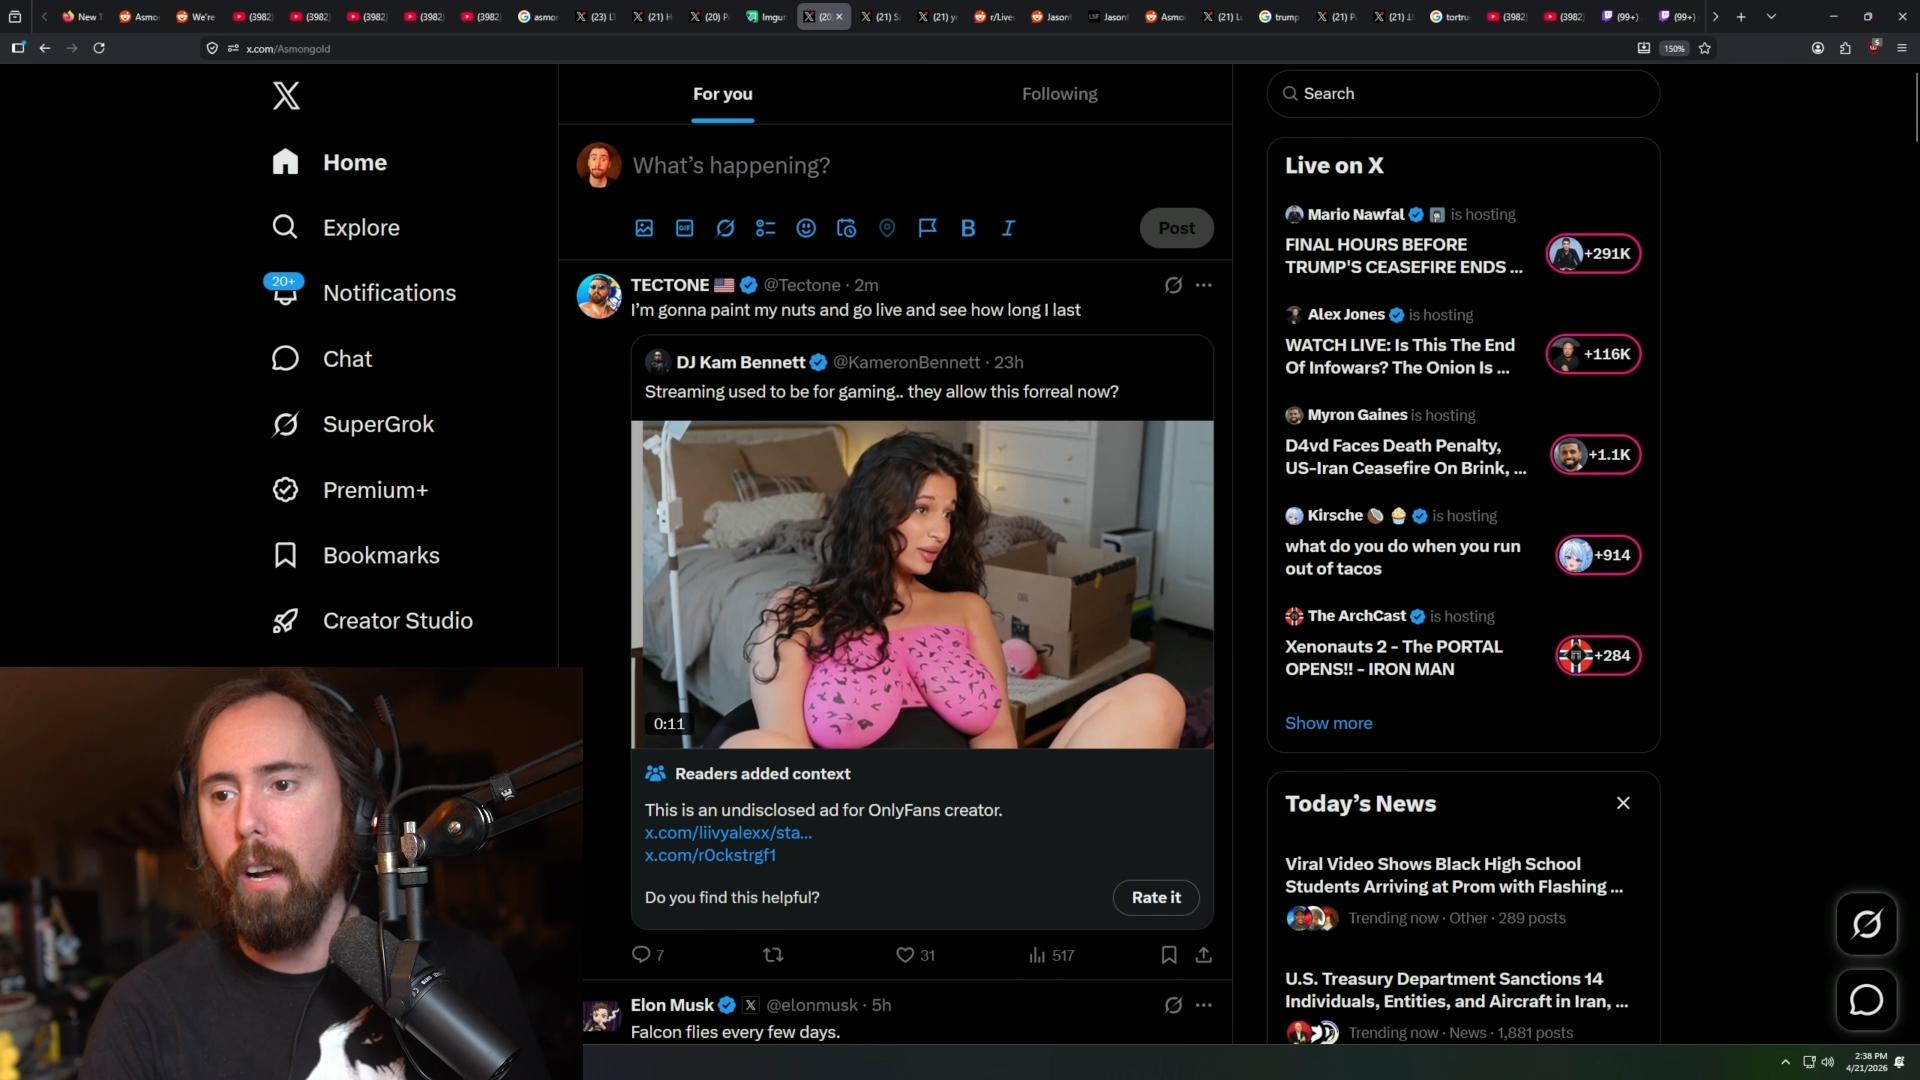The width and height of the screenshot is (1920, 1080).
Task: Click the Rate it button
Action: coord(1156,898)
